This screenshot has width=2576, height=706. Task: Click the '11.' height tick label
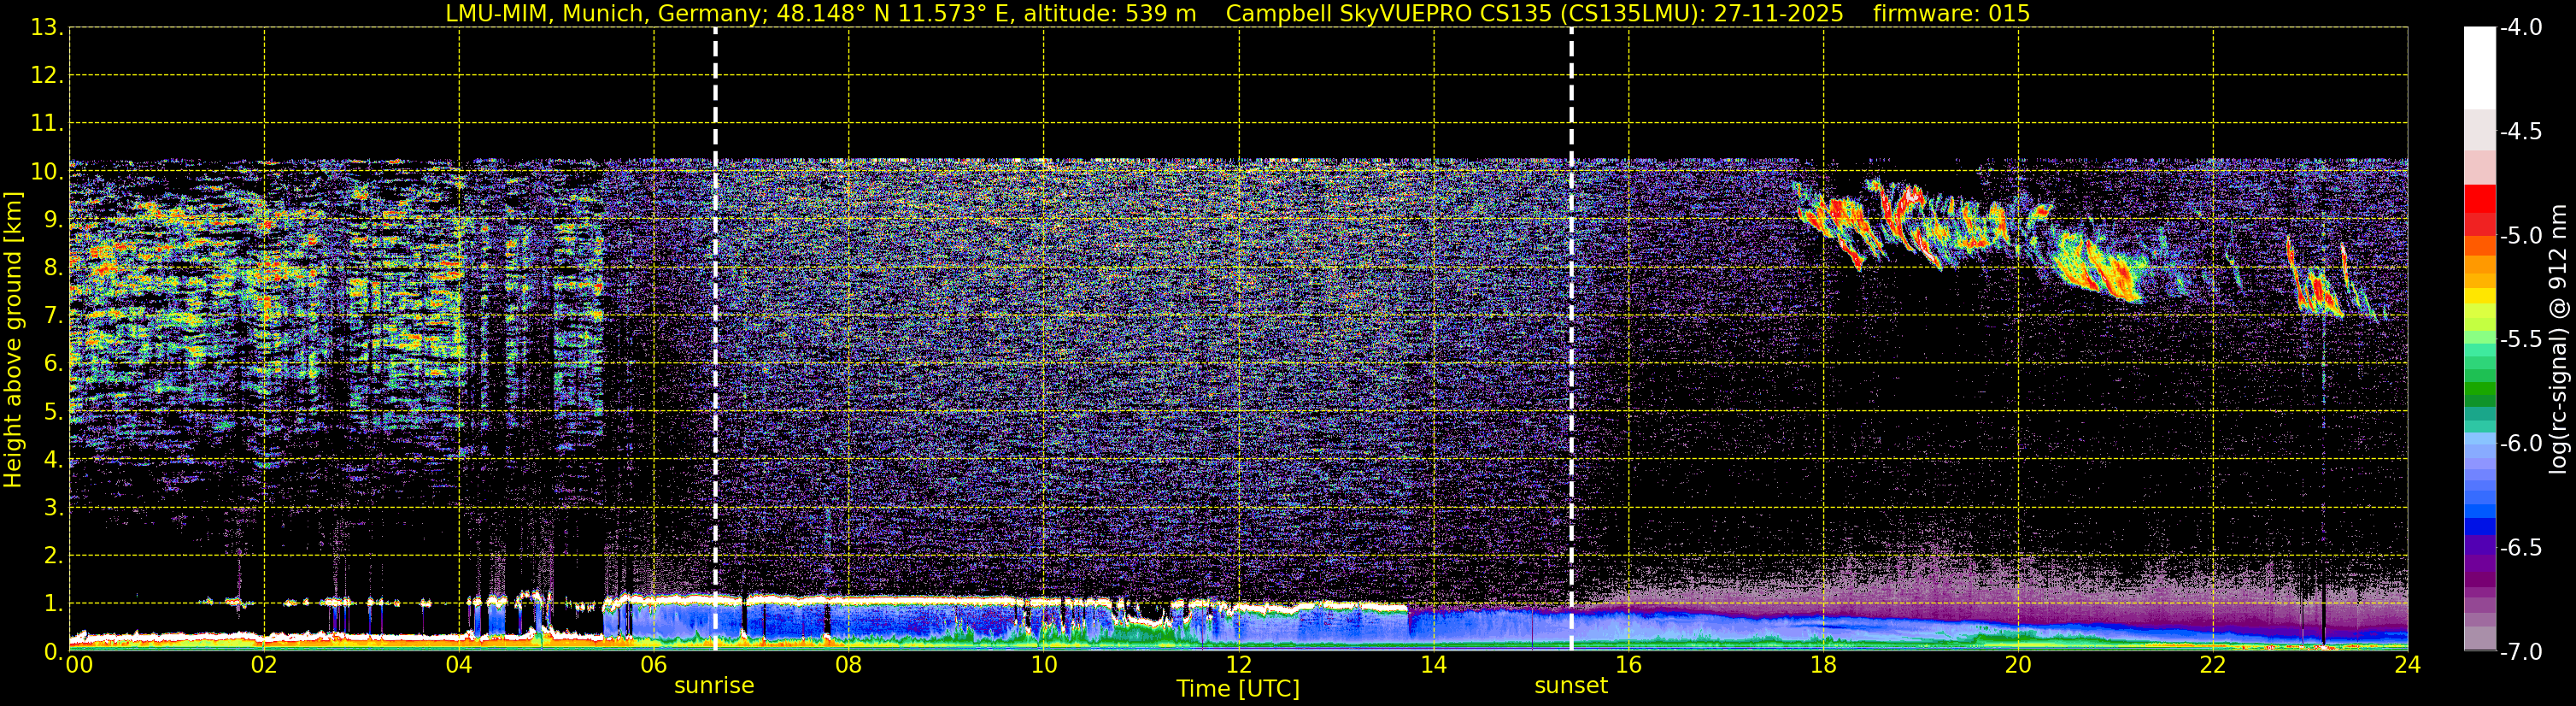click(x=47, y=124)
